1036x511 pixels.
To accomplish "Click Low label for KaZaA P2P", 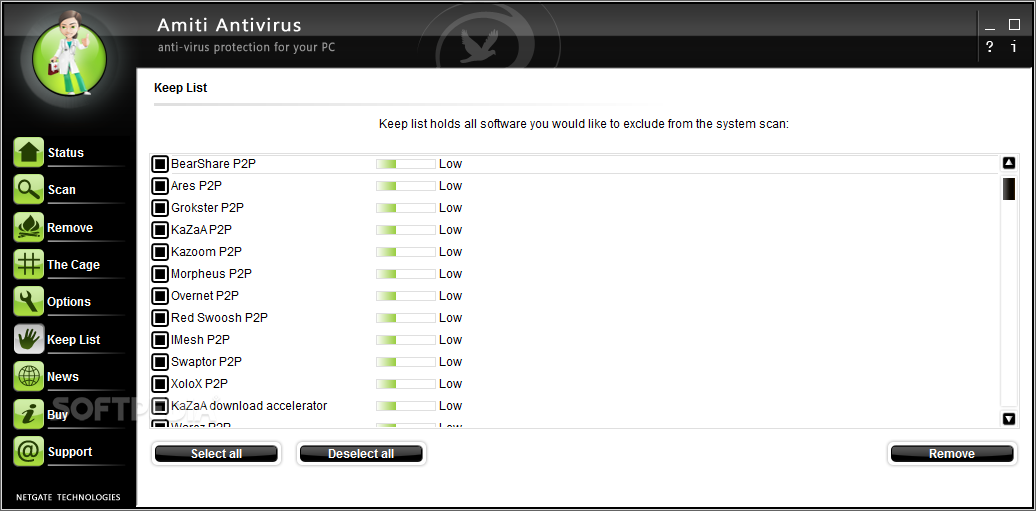I will (451, 230).
